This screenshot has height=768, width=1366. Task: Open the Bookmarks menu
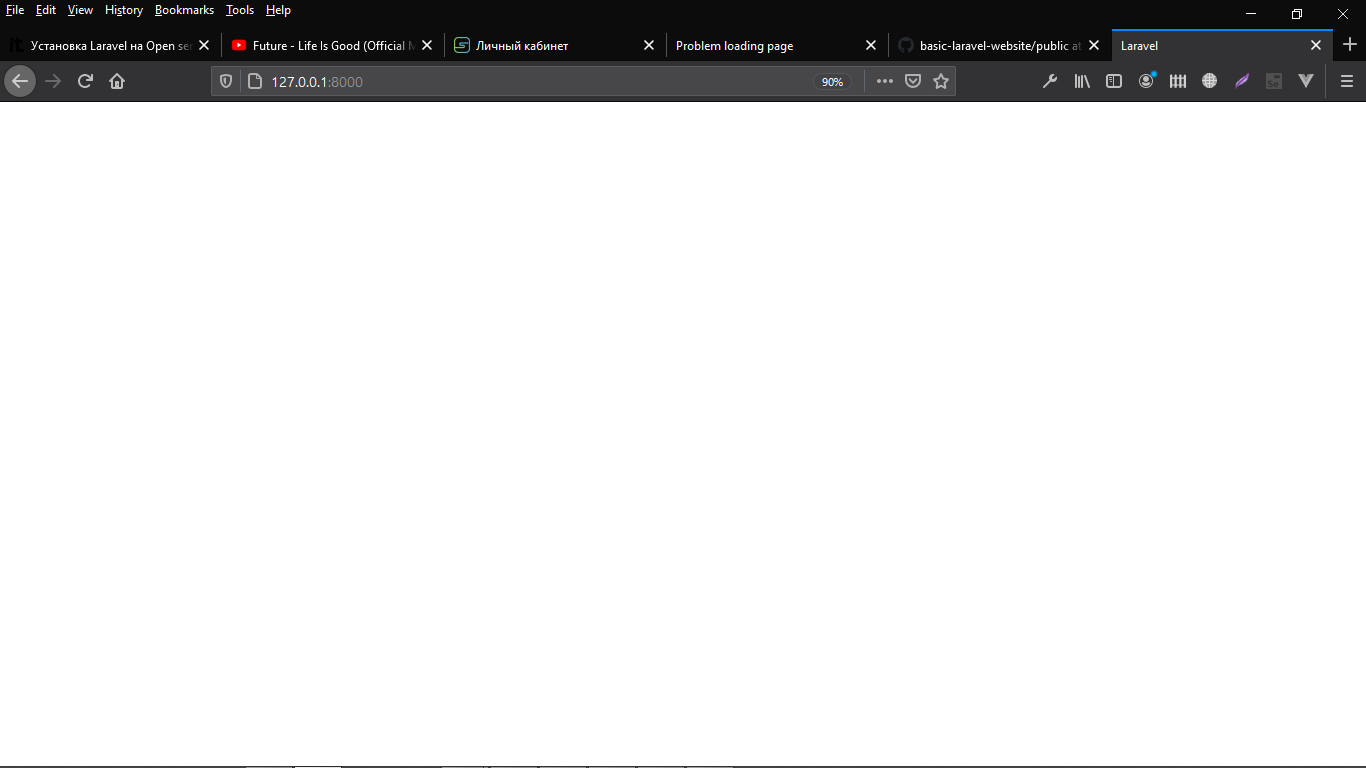coord(184,10)
